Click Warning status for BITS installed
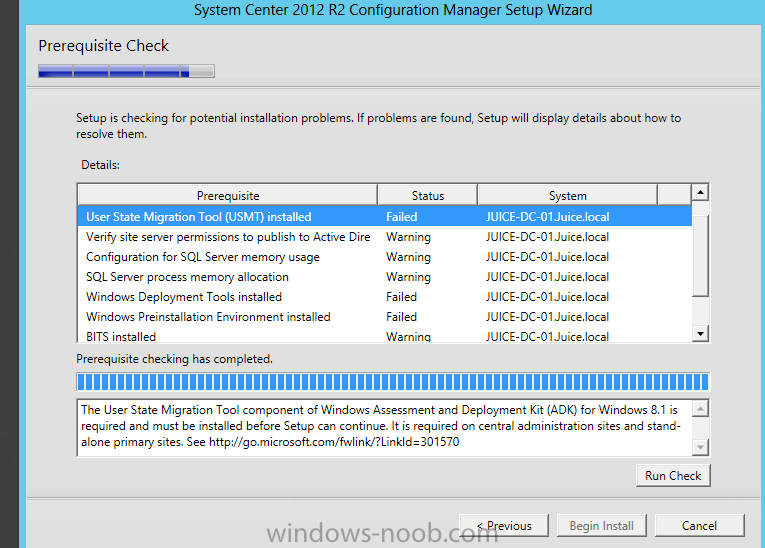The height and width of the screenshot is (548, 765). coord(408,336)
